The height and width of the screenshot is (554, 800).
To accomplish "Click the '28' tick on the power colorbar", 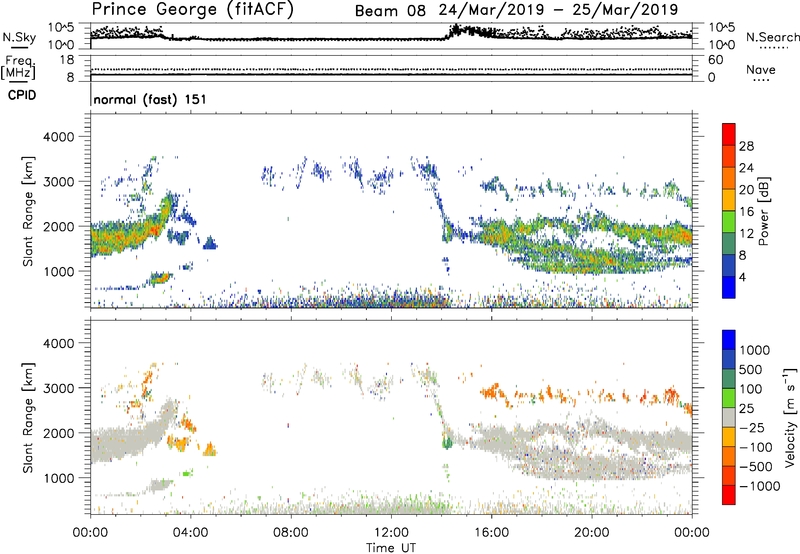I will click(x=746, y=146).
